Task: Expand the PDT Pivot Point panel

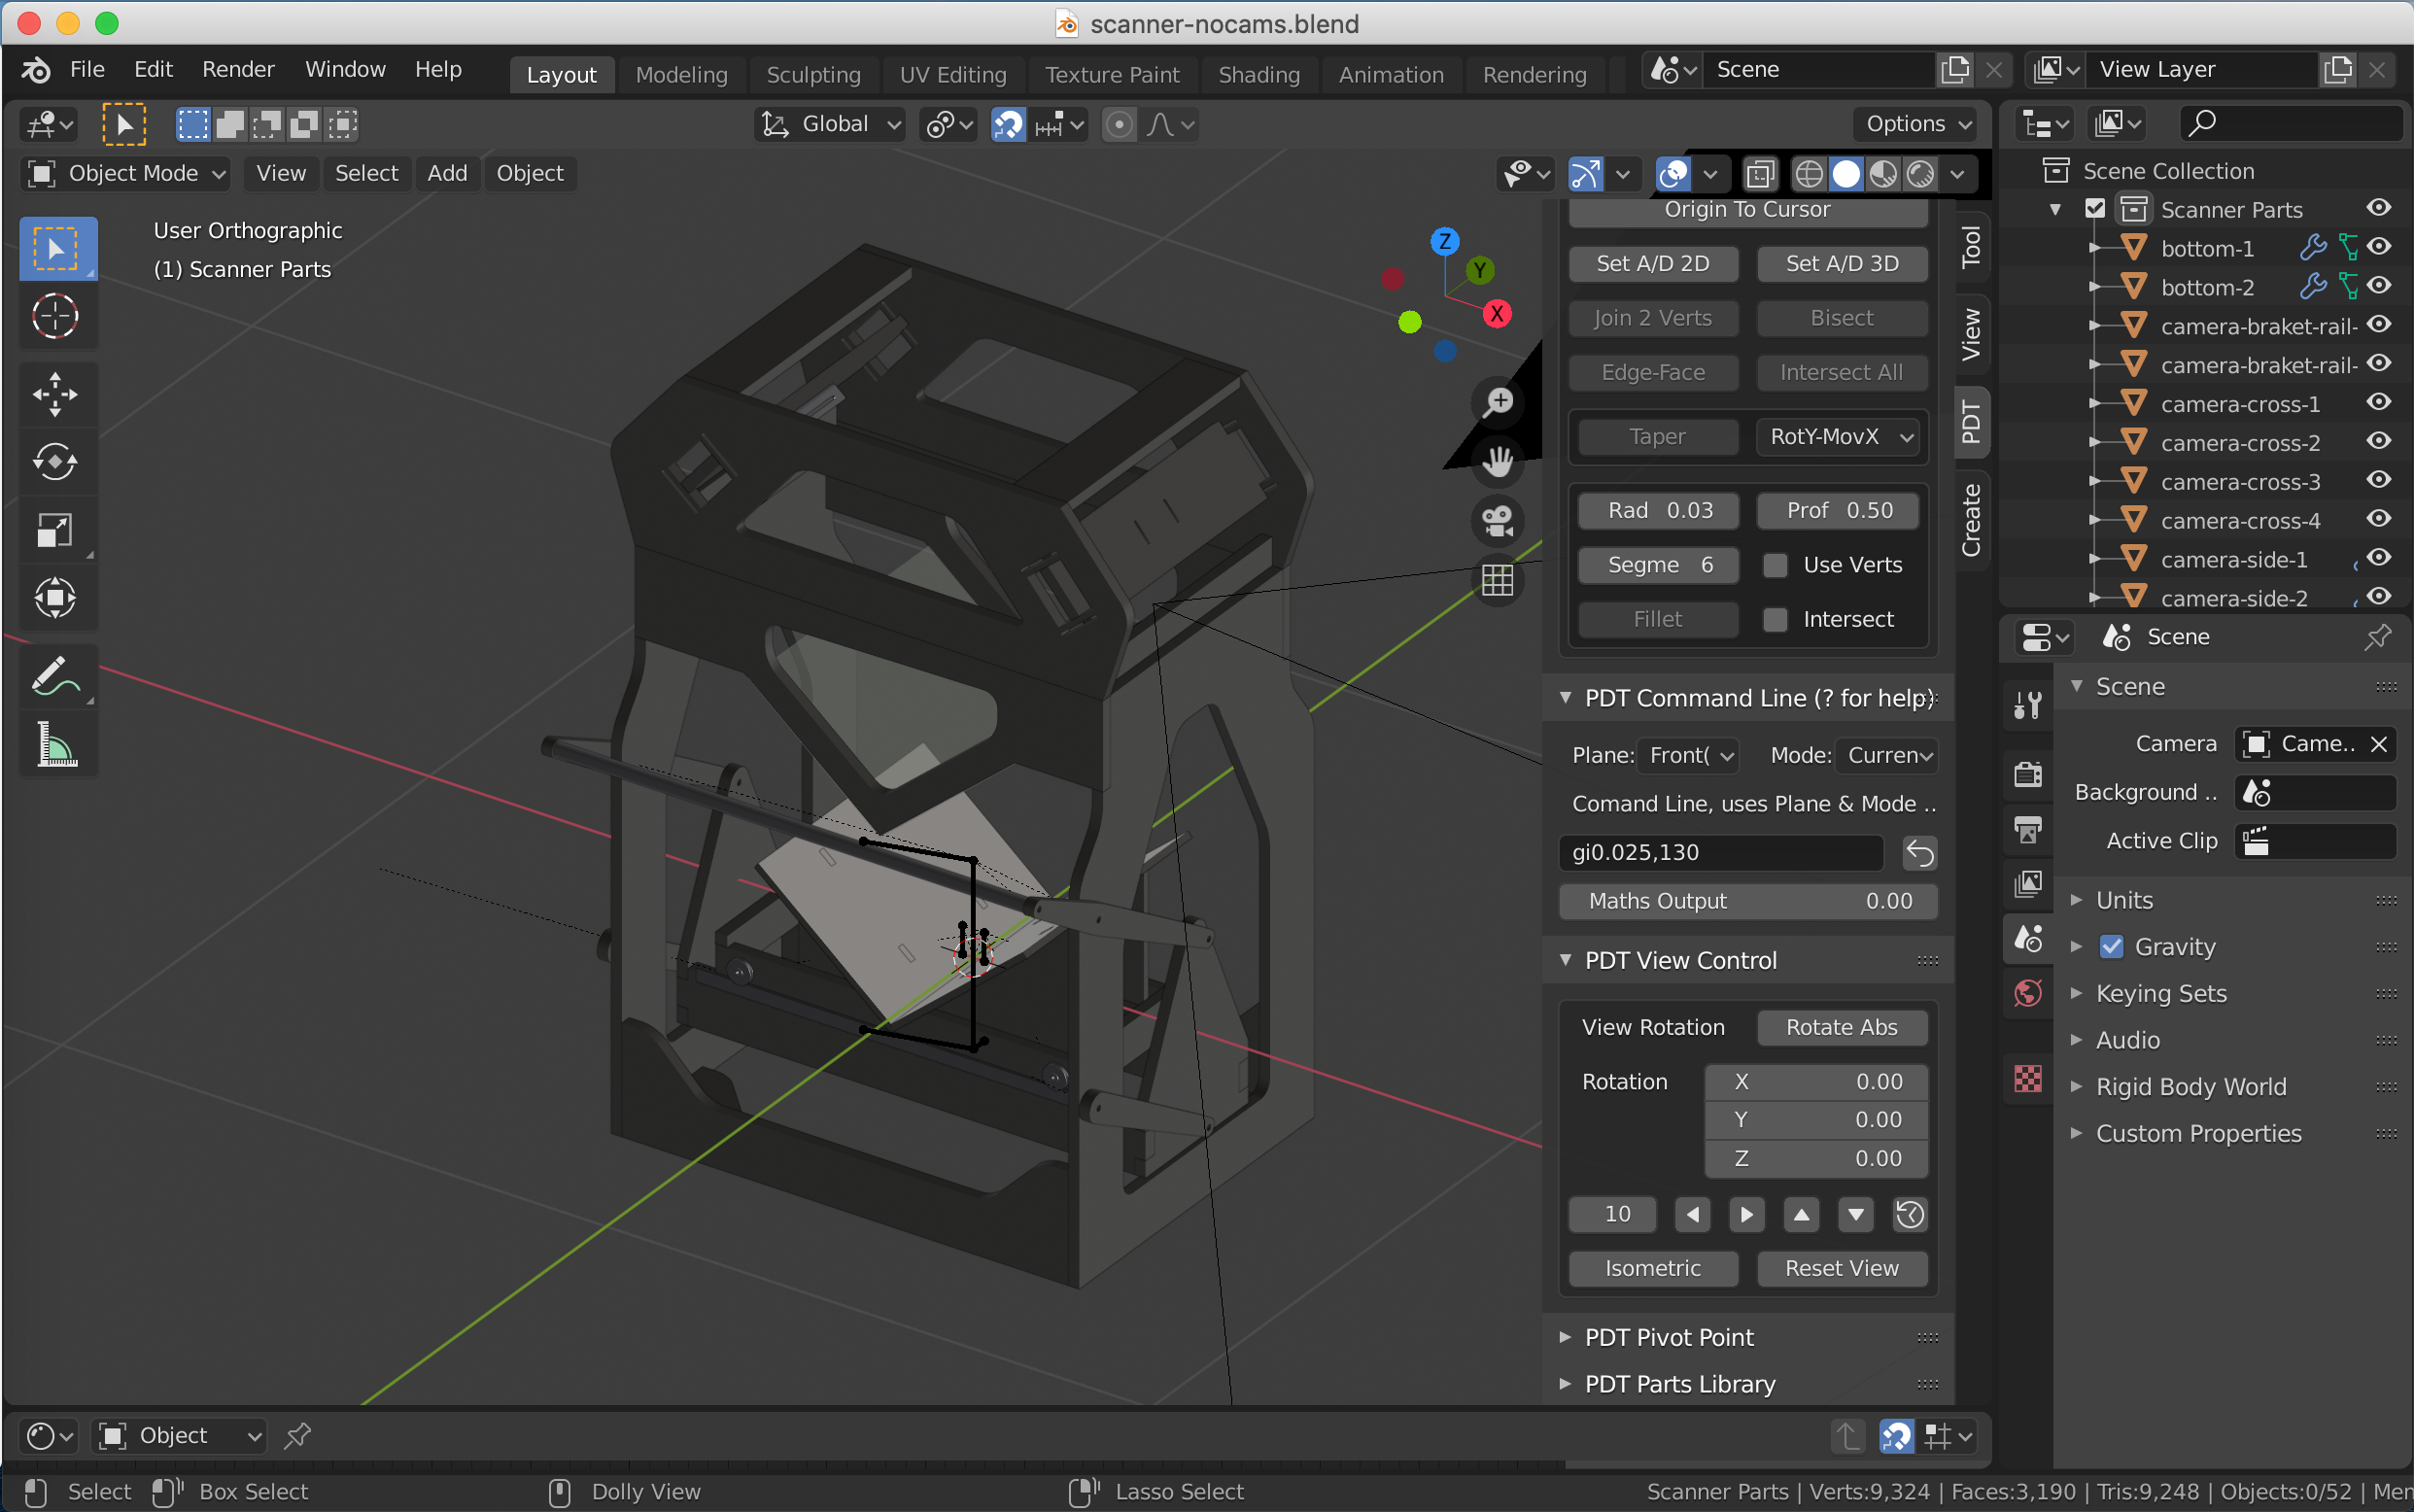Action: pyautogui.click(x=1668, y=1337)
